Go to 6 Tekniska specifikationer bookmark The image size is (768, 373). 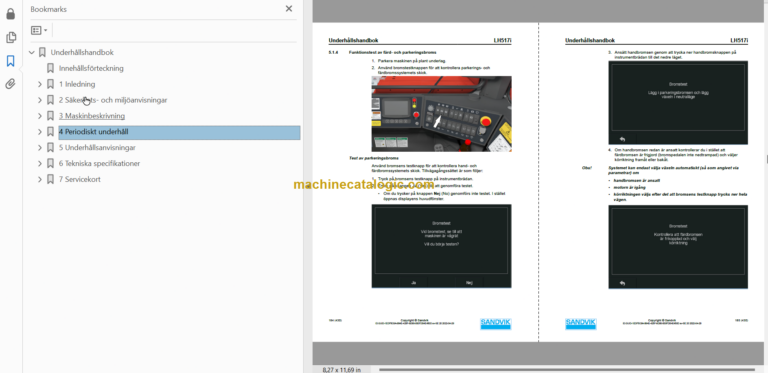(99, 163)
